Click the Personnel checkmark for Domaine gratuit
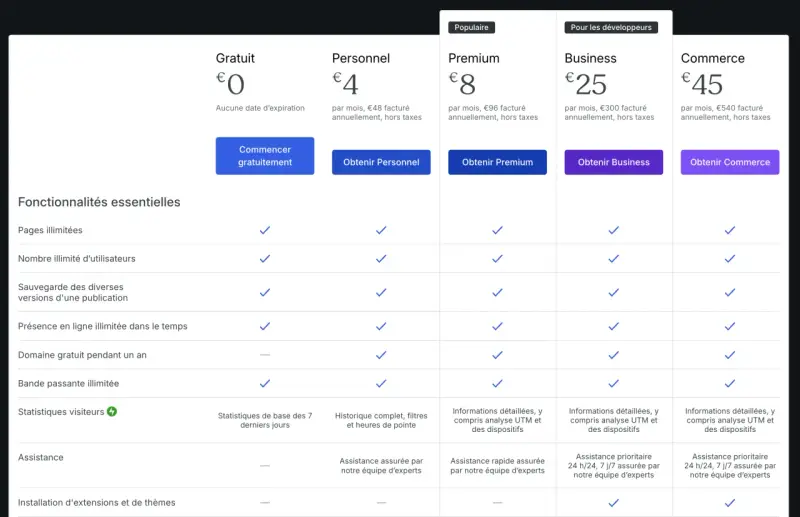 pyautogui.click(x=381, y=355)
